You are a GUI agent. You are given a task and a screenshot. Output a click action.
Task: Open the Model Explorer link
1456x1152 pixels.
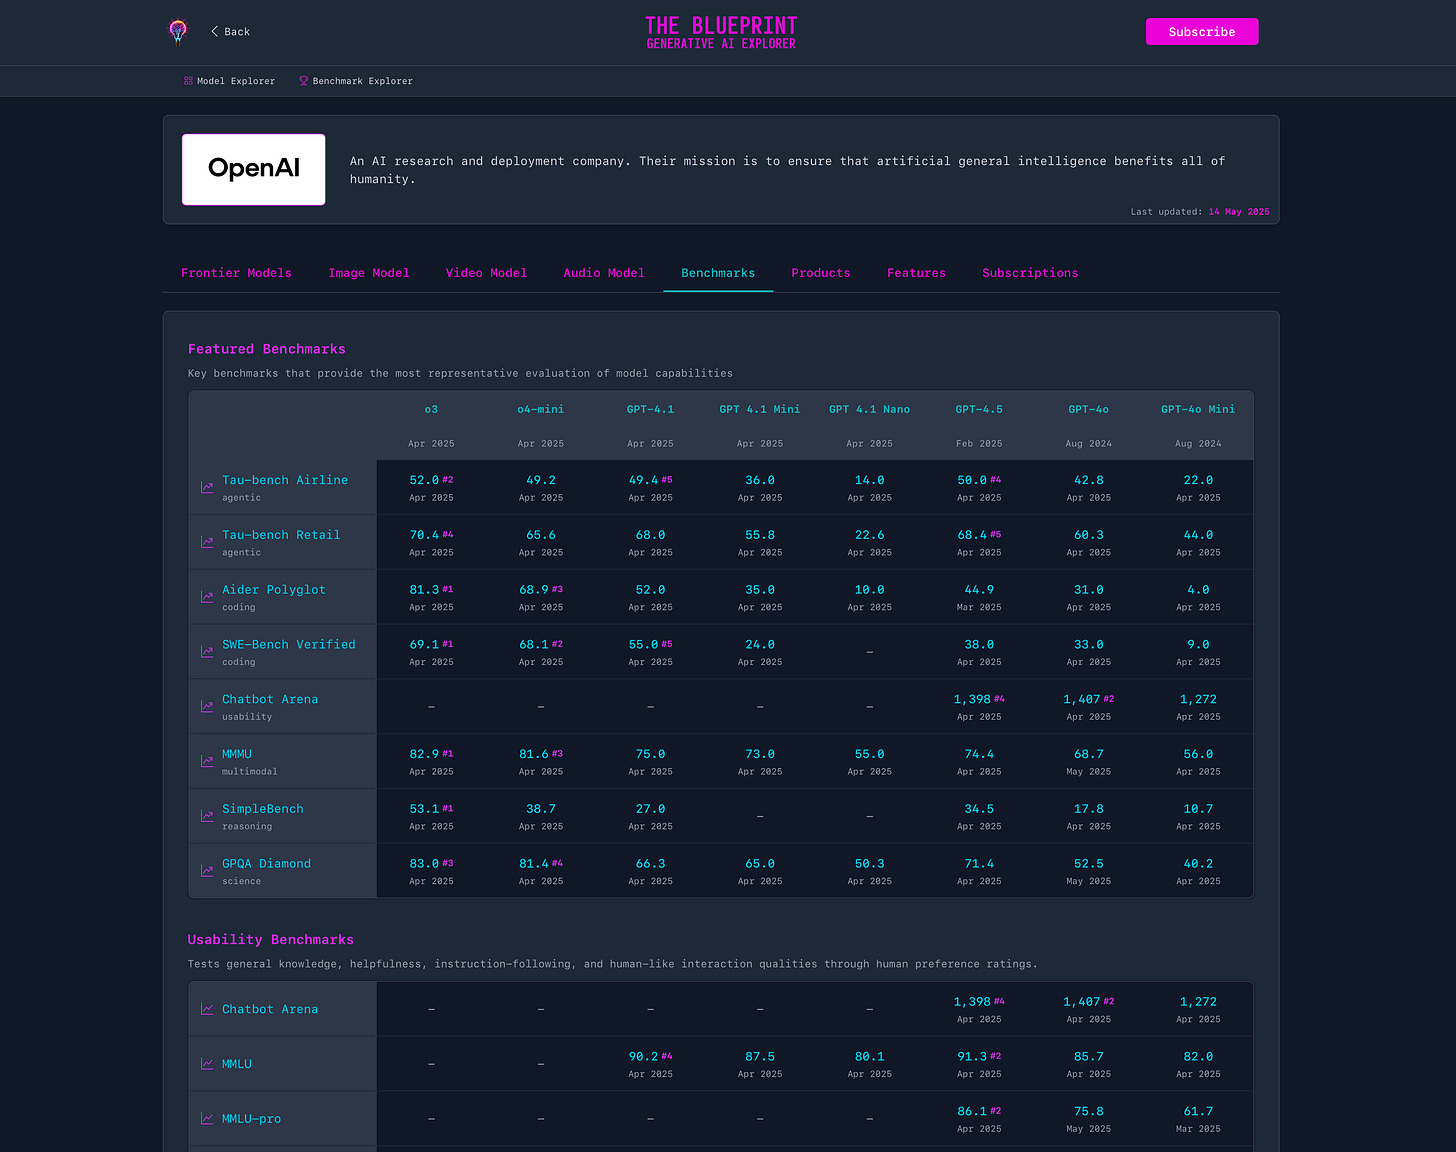tap(229, 81)
